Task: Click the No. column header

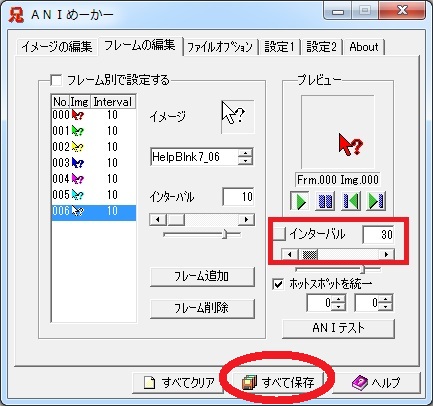Action: click(x=60, y=102)
